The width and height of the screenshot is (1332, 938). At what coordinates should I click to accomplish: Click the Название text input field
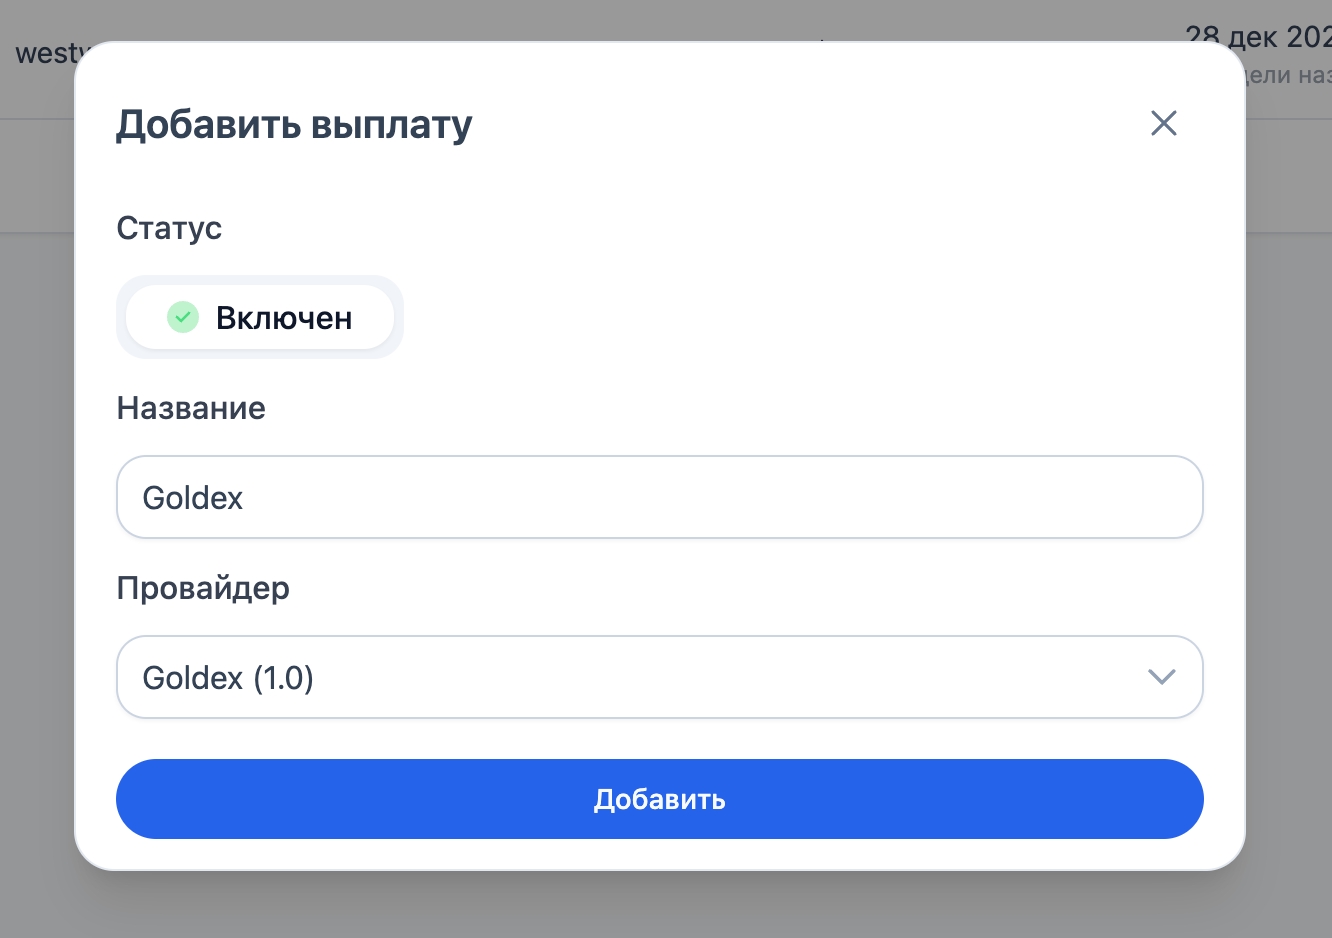click(659, 497)
